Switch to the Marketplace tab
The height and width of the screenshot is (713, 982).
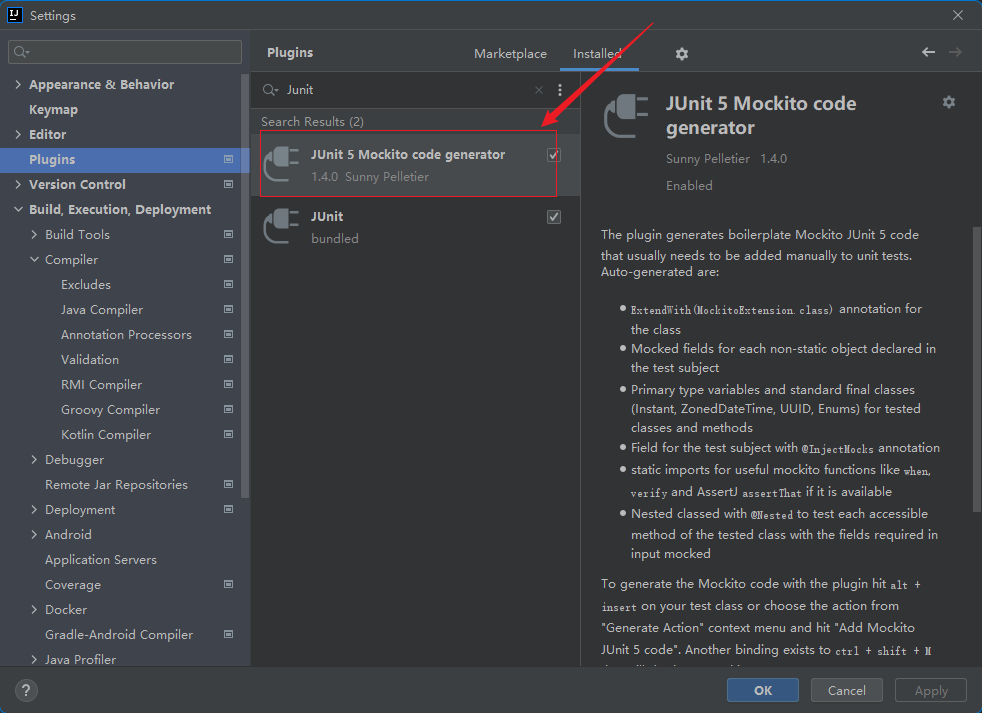(x=510, y=54)
